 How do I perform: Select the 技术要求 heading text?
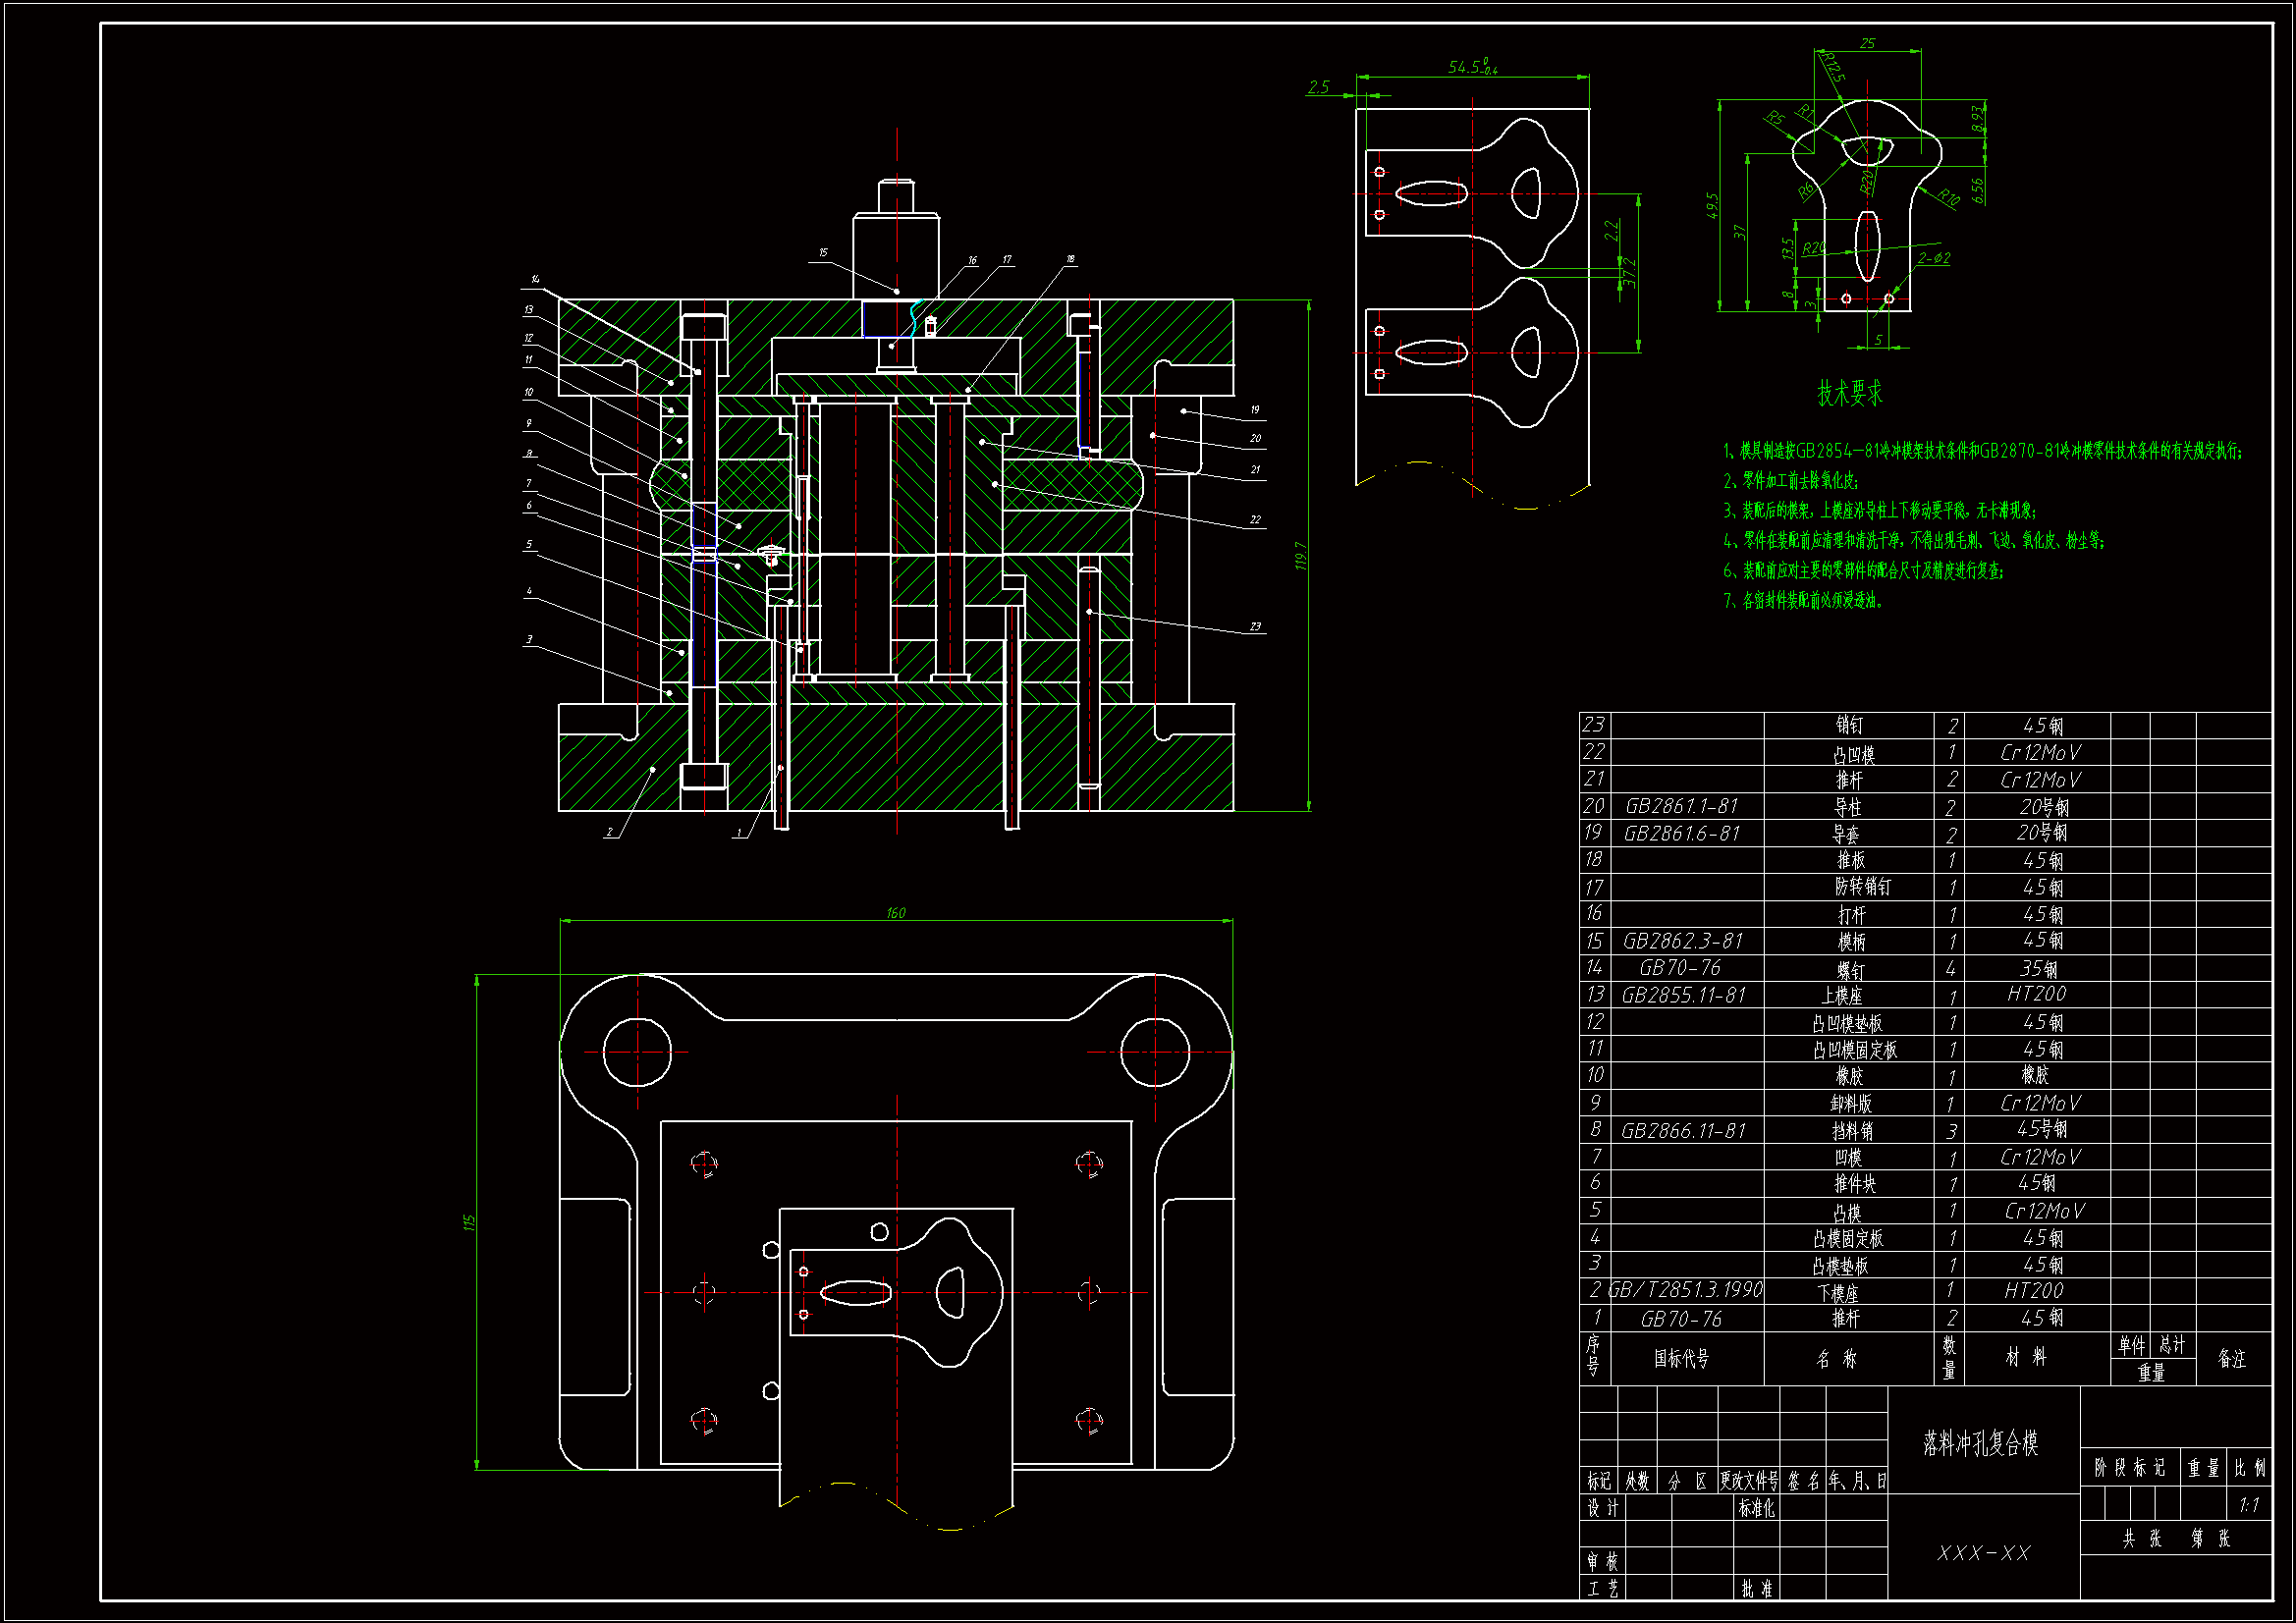(x=1849, y=393)
